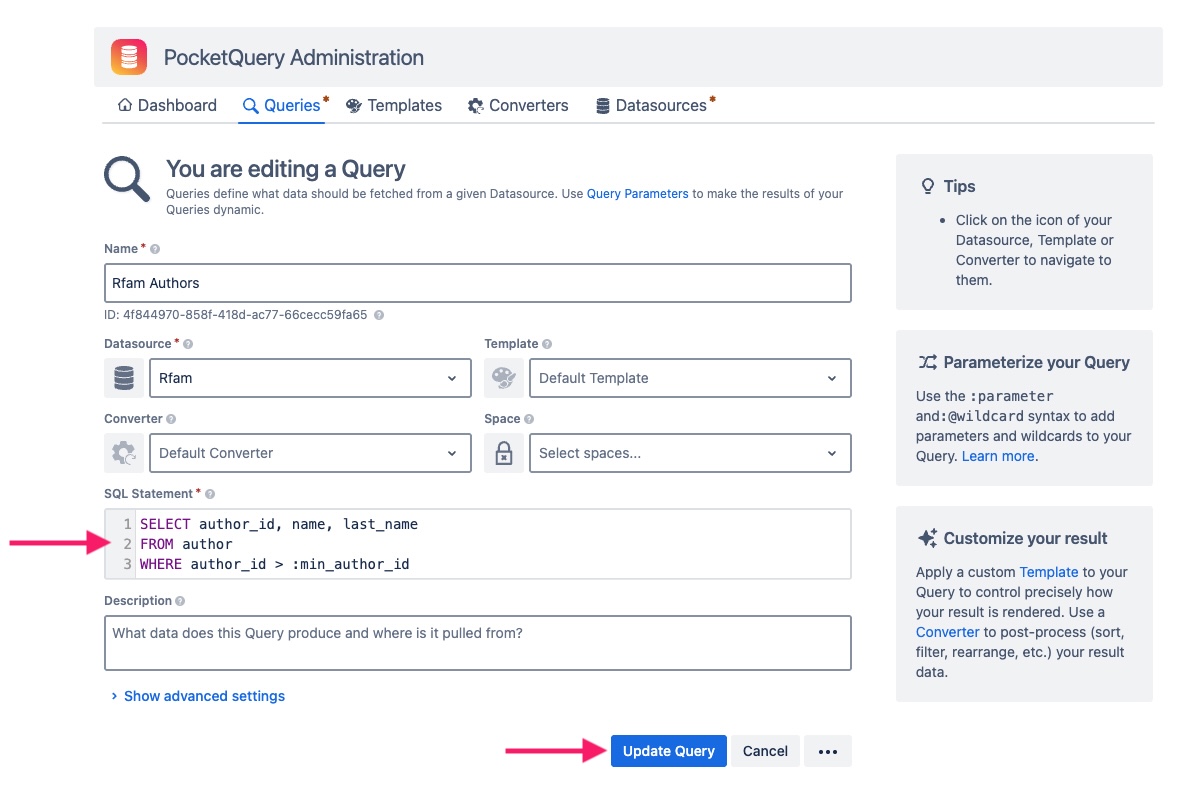Click the Converter gear icon button
The width and height of the screenshot is (1190, 790).
[x=124, y=453]
